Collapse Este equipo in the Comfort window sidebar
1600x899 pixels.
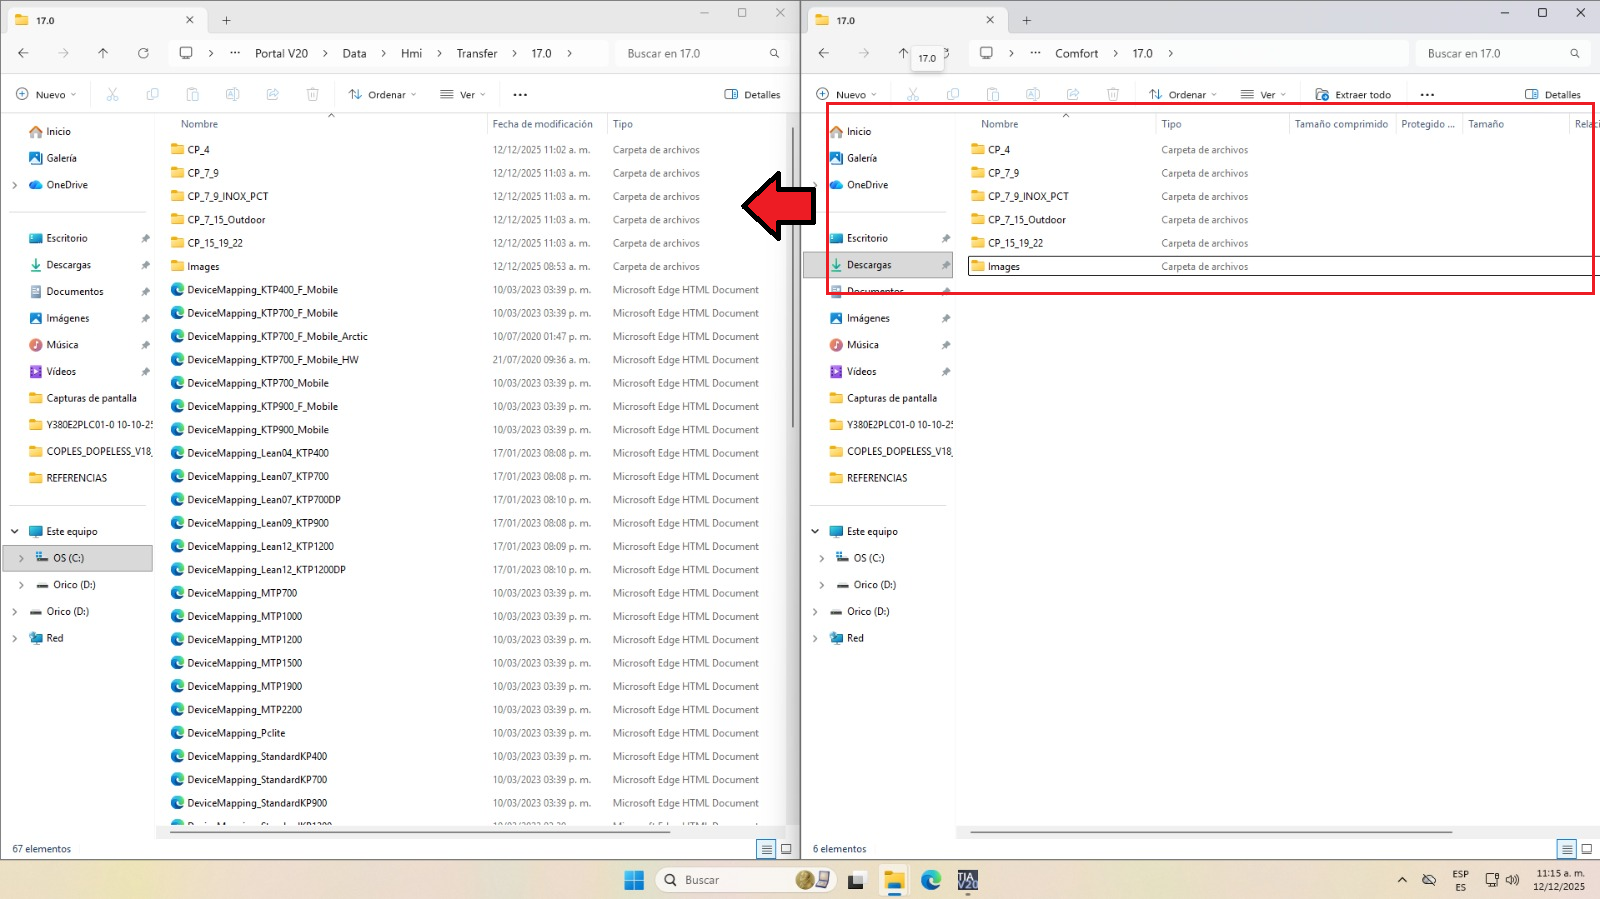pos(815,531)
